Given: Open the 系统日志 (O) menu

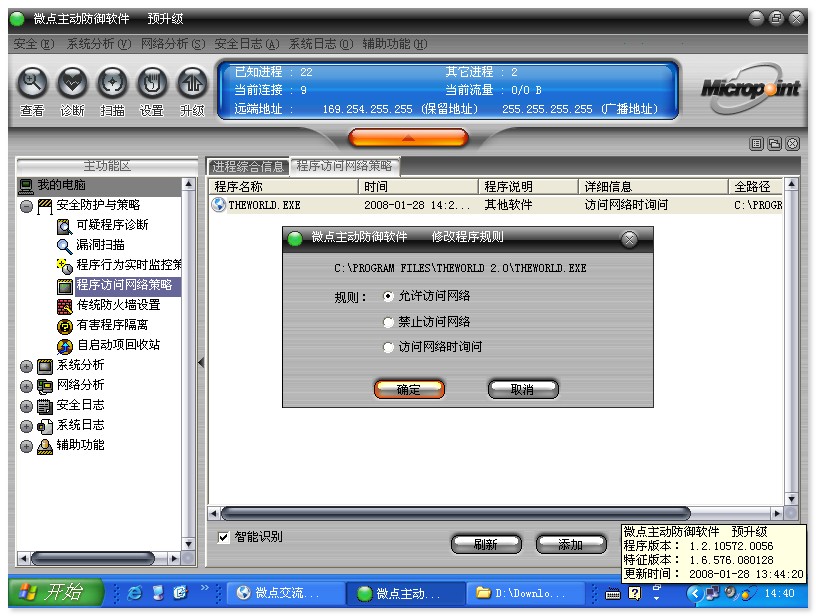Looking at the screenshot, I should [x=321, y=44].
